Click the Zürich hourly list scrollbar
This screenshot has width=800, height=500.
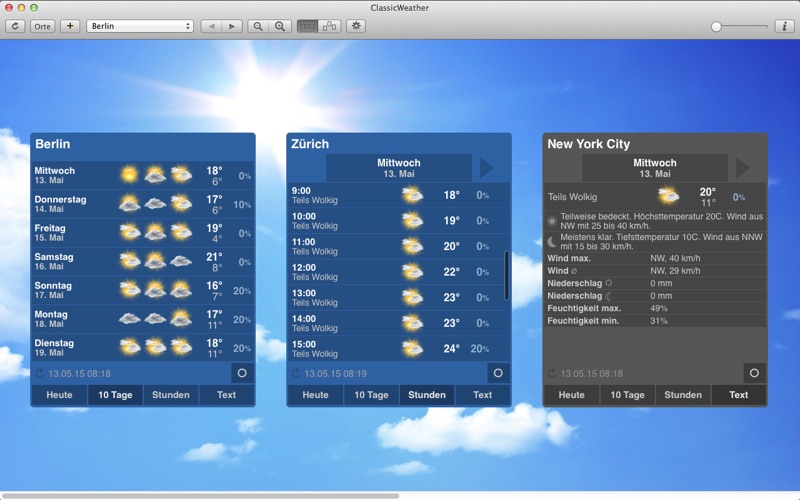pyautogui.click(x=506, y=276)
